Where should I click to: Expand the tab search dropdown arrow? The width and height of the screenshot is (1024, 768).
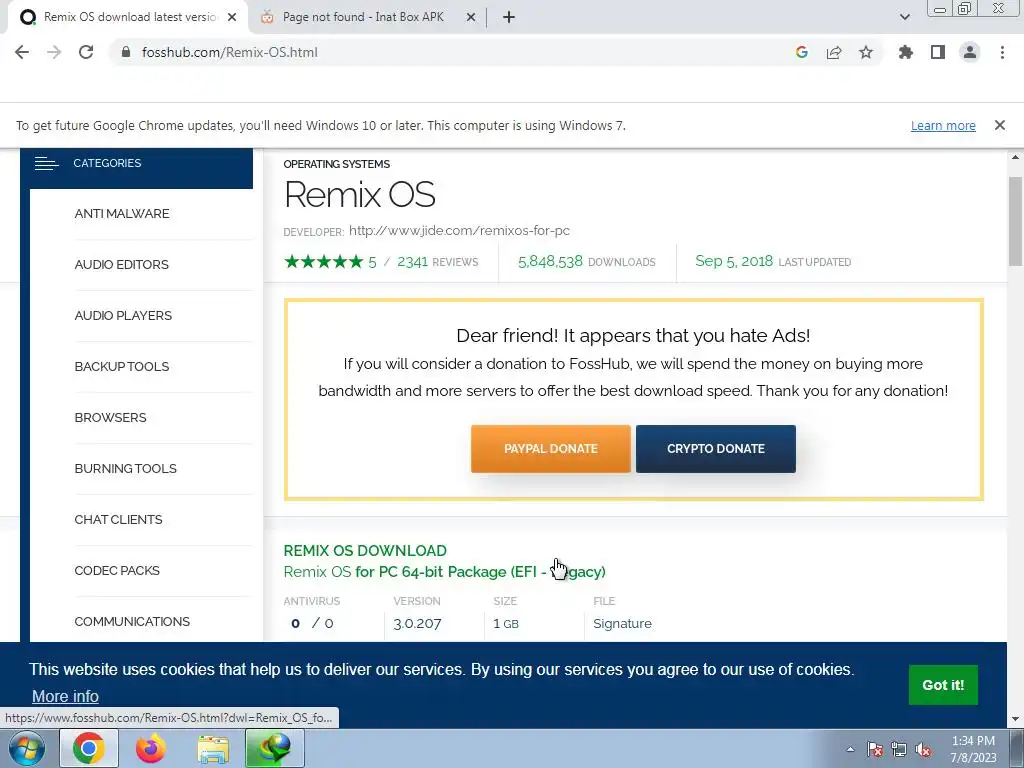coord(904,18)
